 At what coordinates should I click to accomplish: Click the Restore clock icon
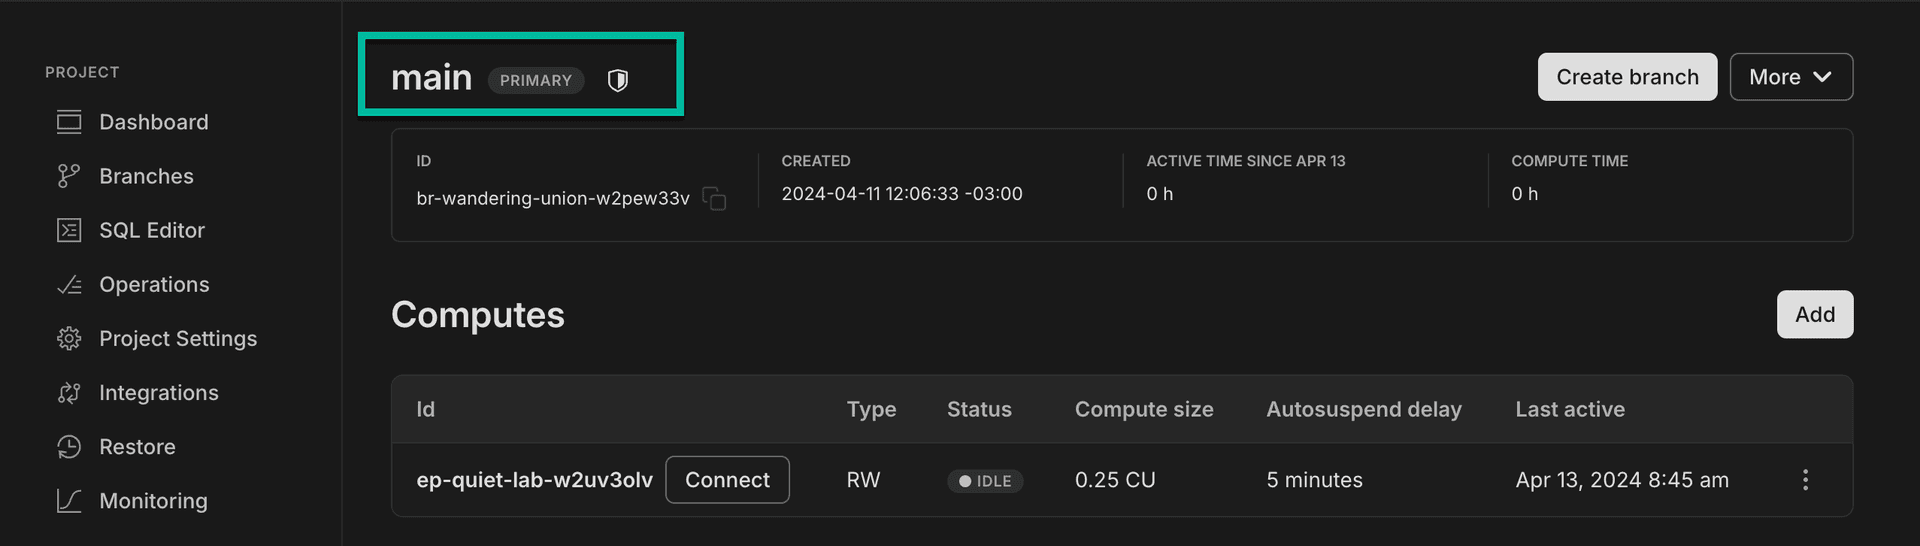click(x=69, y=447)
